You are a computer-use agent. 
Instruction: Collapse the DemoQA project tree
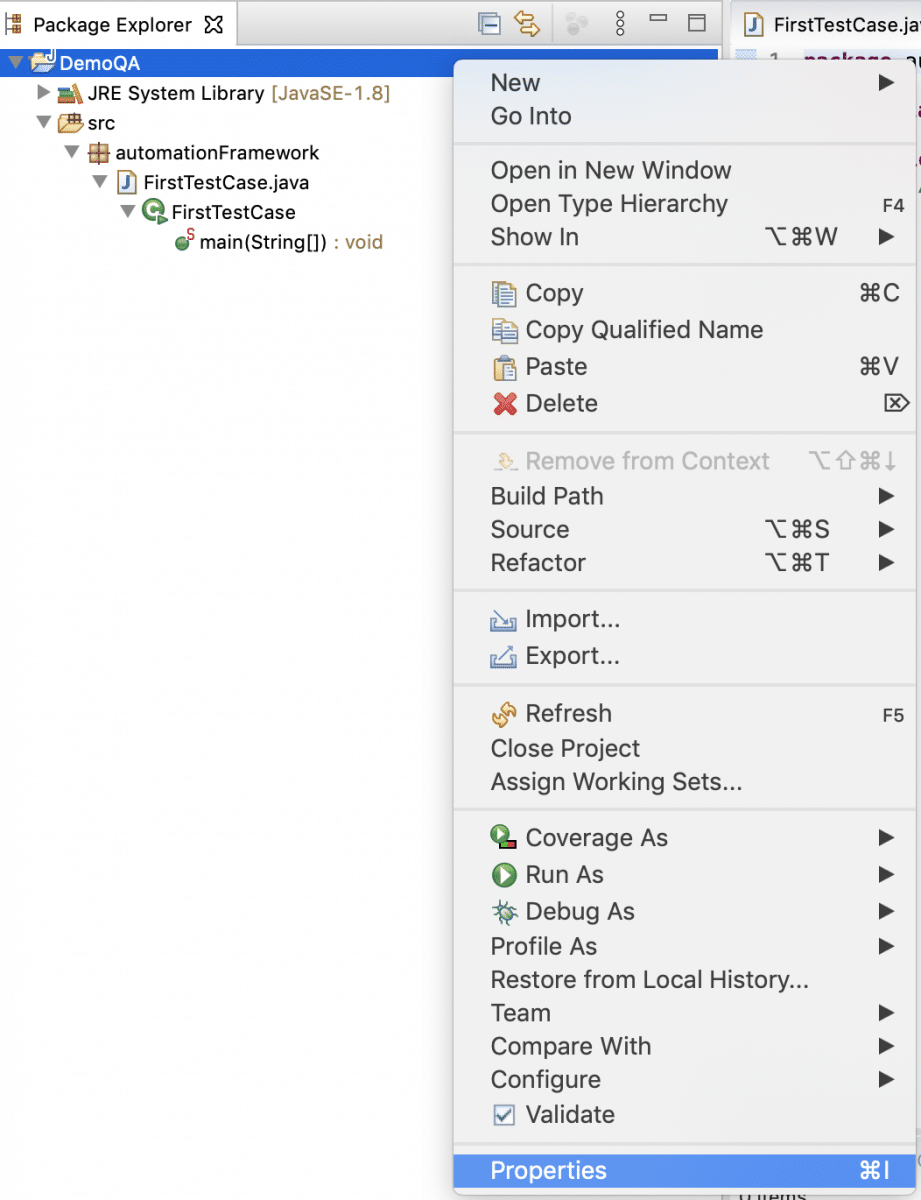pyautogui.click(x=15, y=63)
